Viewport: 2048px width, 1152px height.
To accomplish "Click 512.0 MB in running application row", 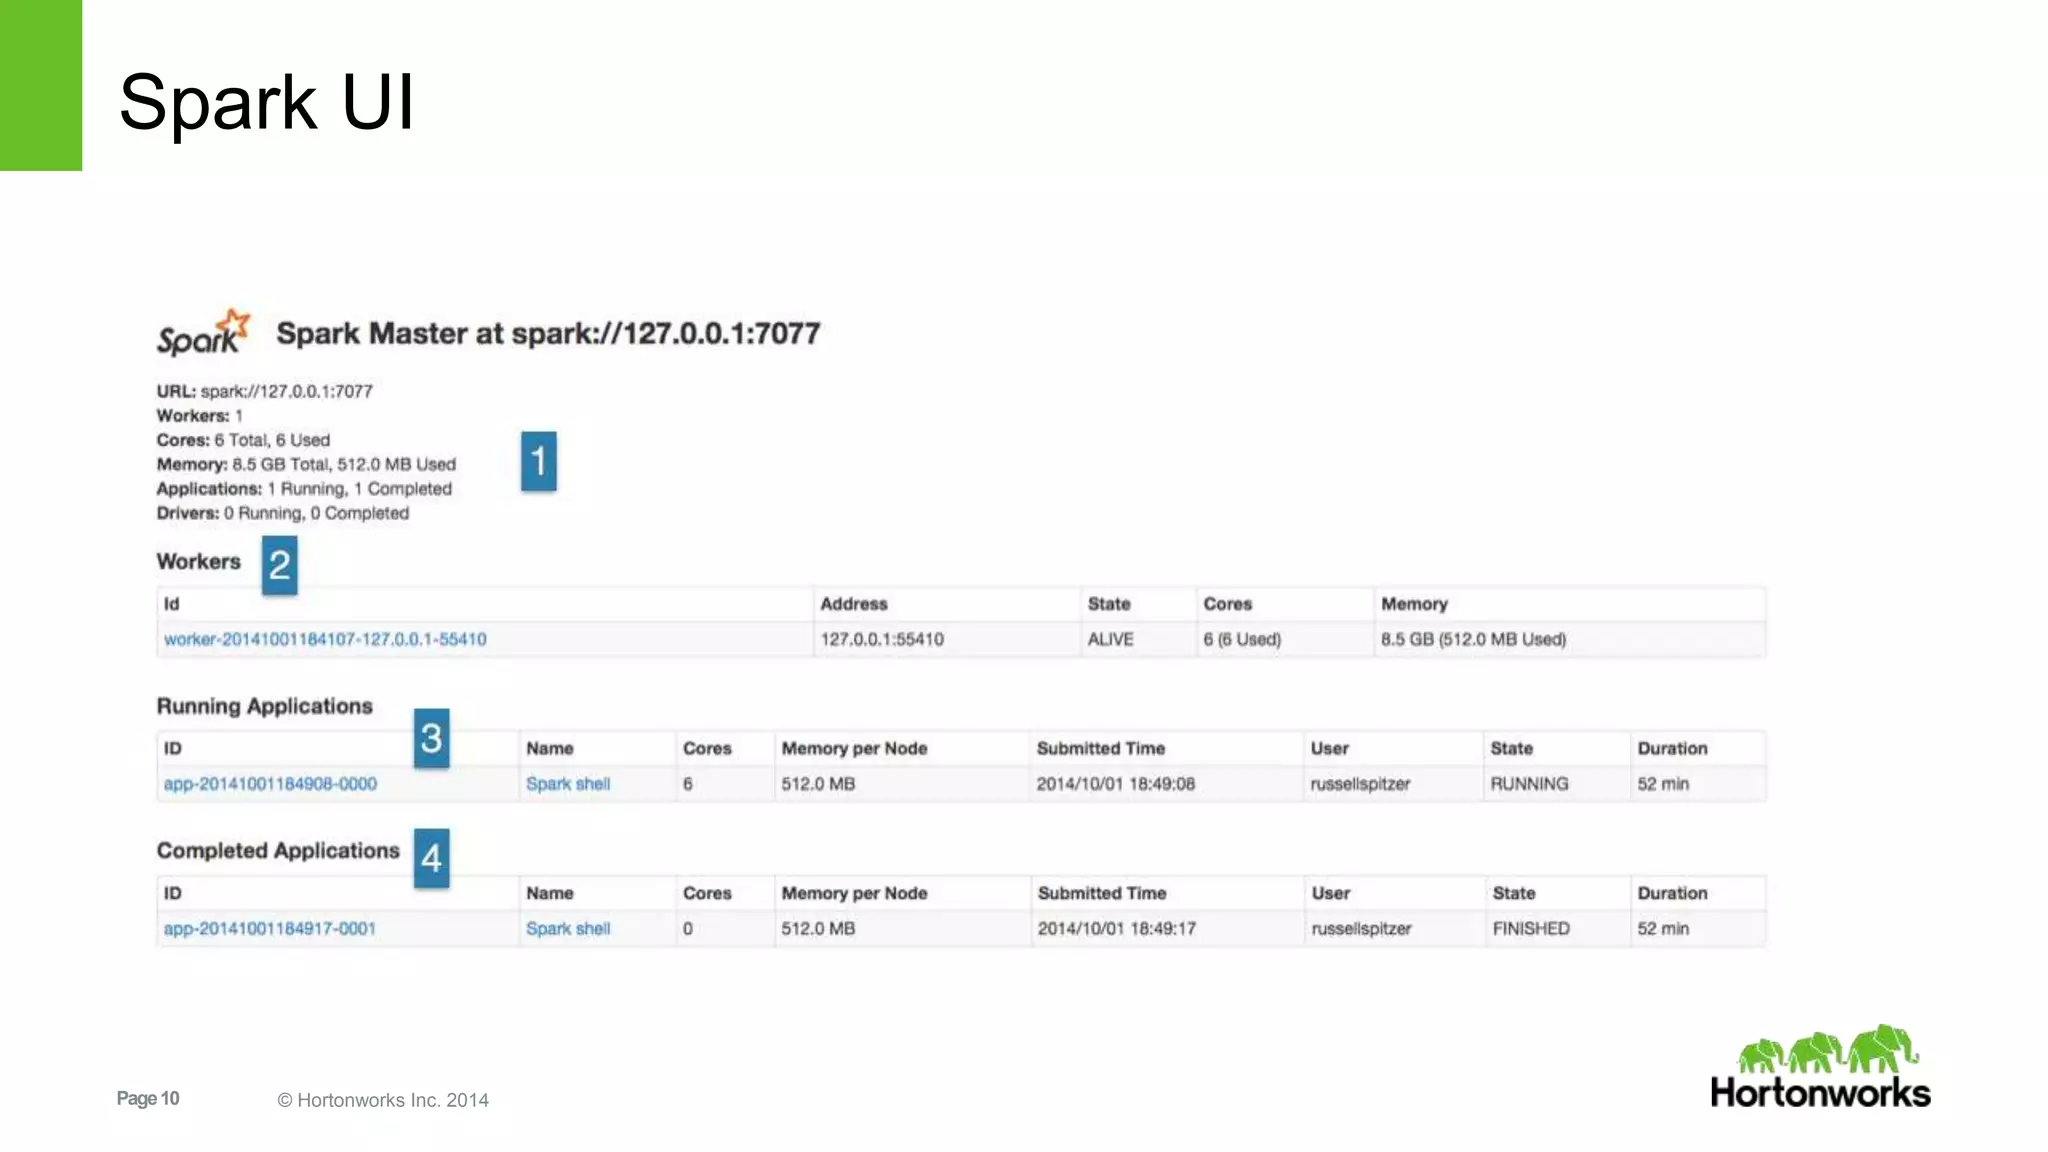I will tap(818, 784).
